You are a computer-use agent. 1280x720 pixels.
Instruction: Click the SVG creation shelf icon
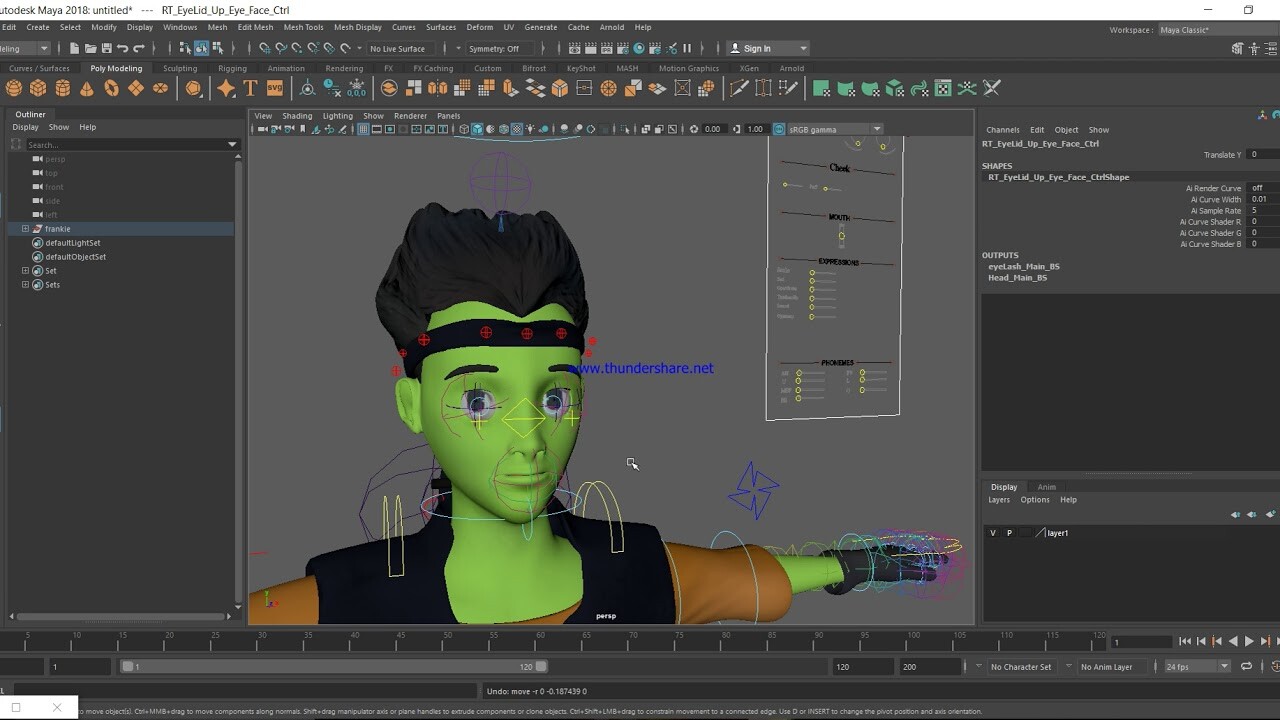[x=275, y=88]
